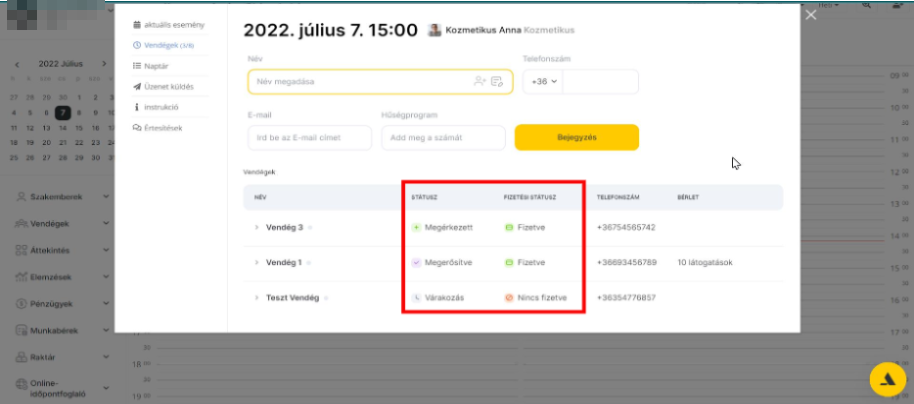This screenshot has width=914, height=404.
Task: Click the clock Várakozás status icon
Action: click(416, 297)
